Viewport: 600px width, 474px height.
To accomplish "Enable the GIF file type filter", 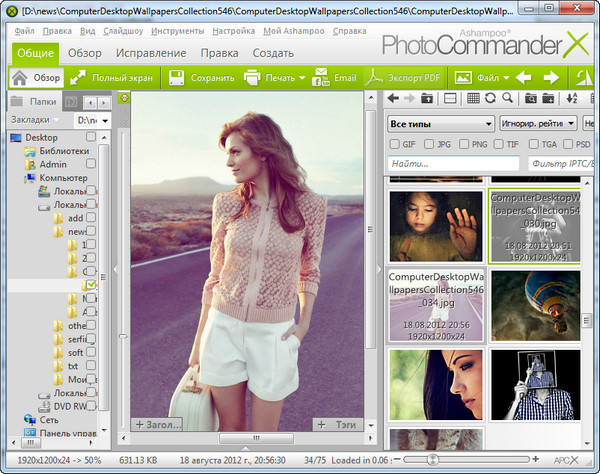I will coord(395,144).
